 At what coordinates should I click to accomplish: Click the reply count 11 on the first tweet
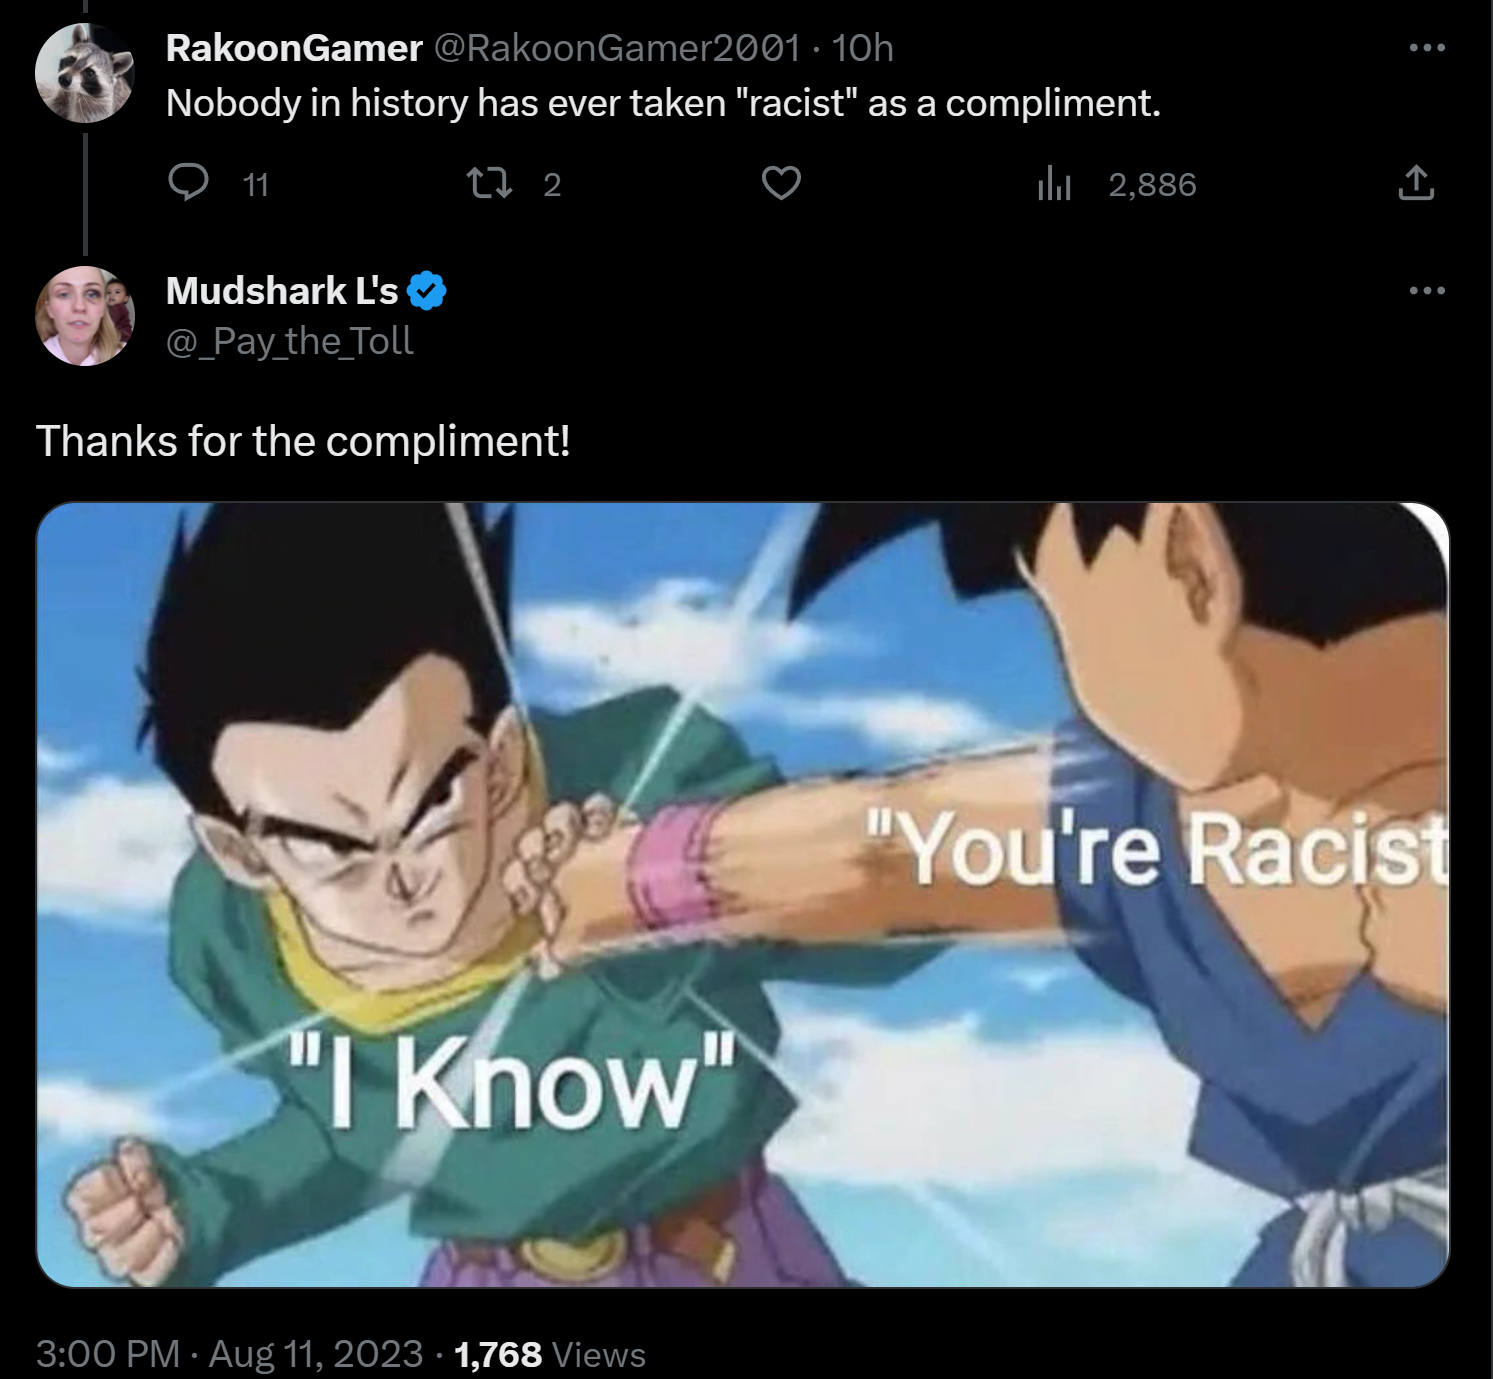[x=256, y=184]
